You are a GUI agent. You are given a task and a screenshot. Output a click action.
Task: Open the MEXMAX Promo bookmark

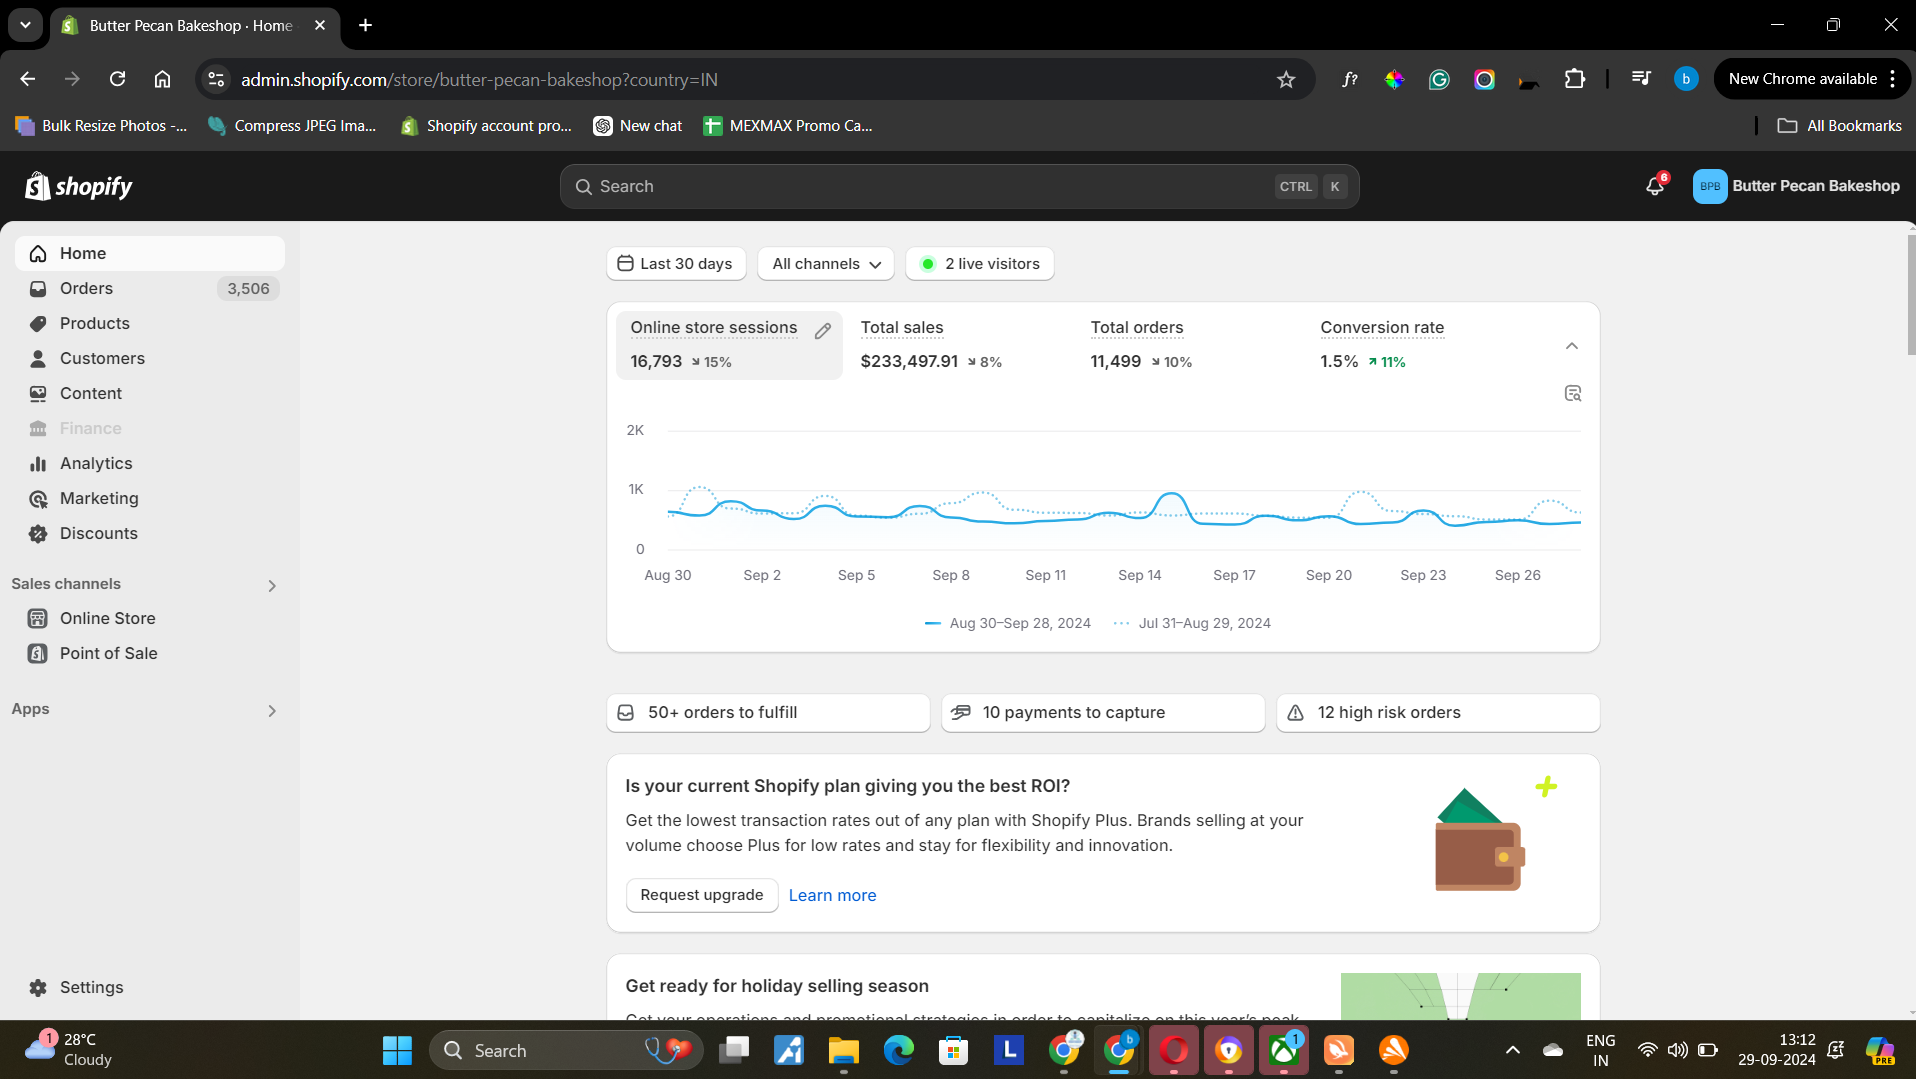(x=788, y=126)
